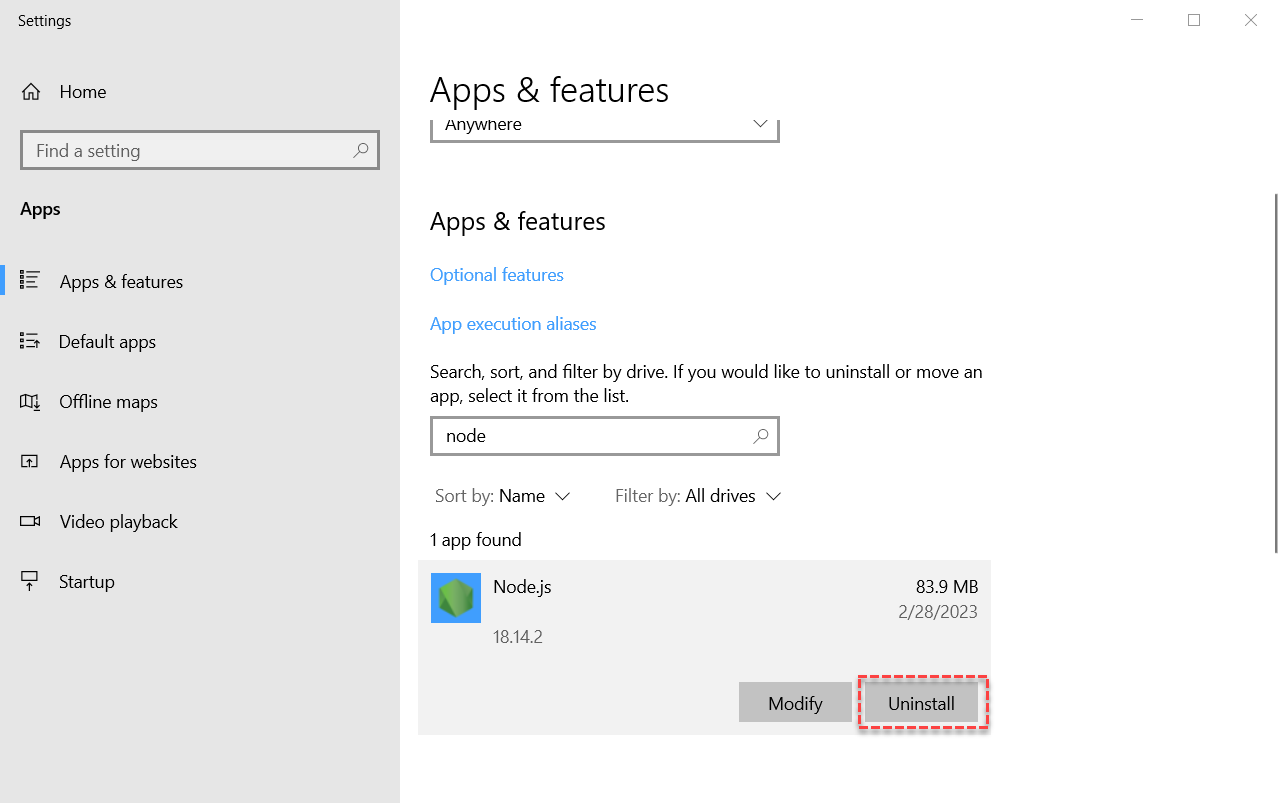Open Optional features link

pos(497,275)
